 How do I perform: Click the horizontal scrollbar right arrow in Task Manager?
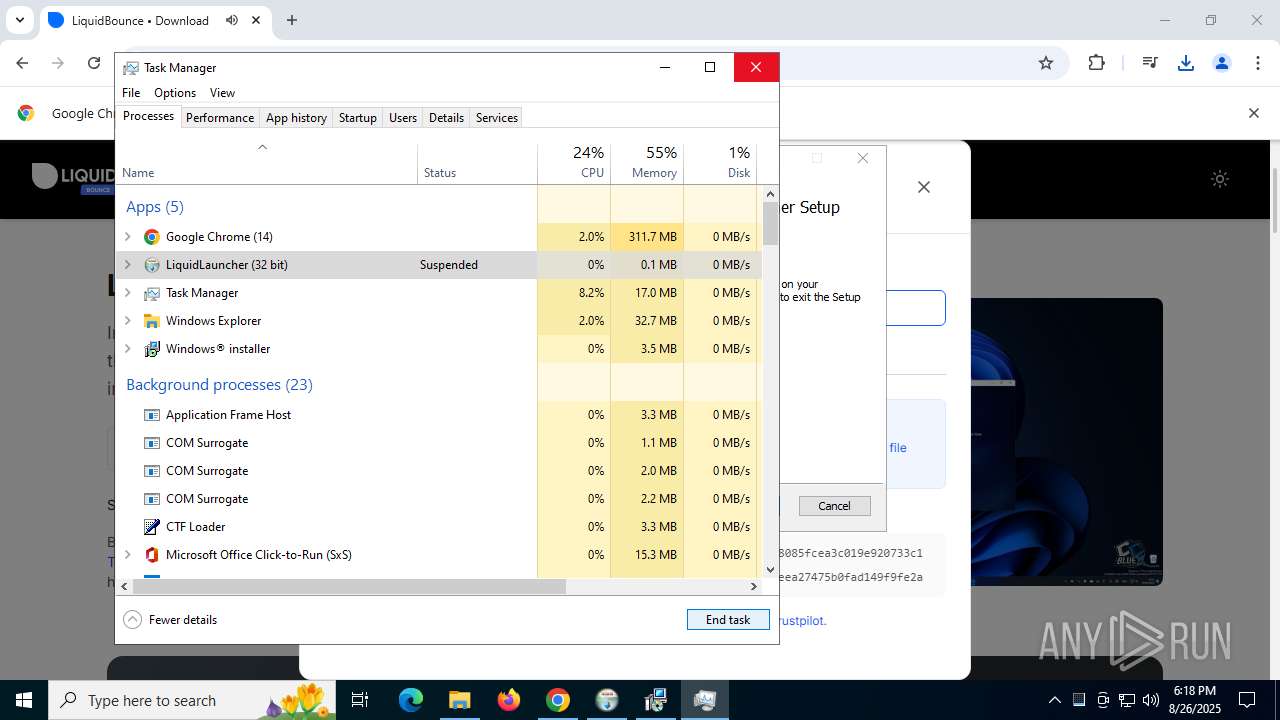coord(754,586)
